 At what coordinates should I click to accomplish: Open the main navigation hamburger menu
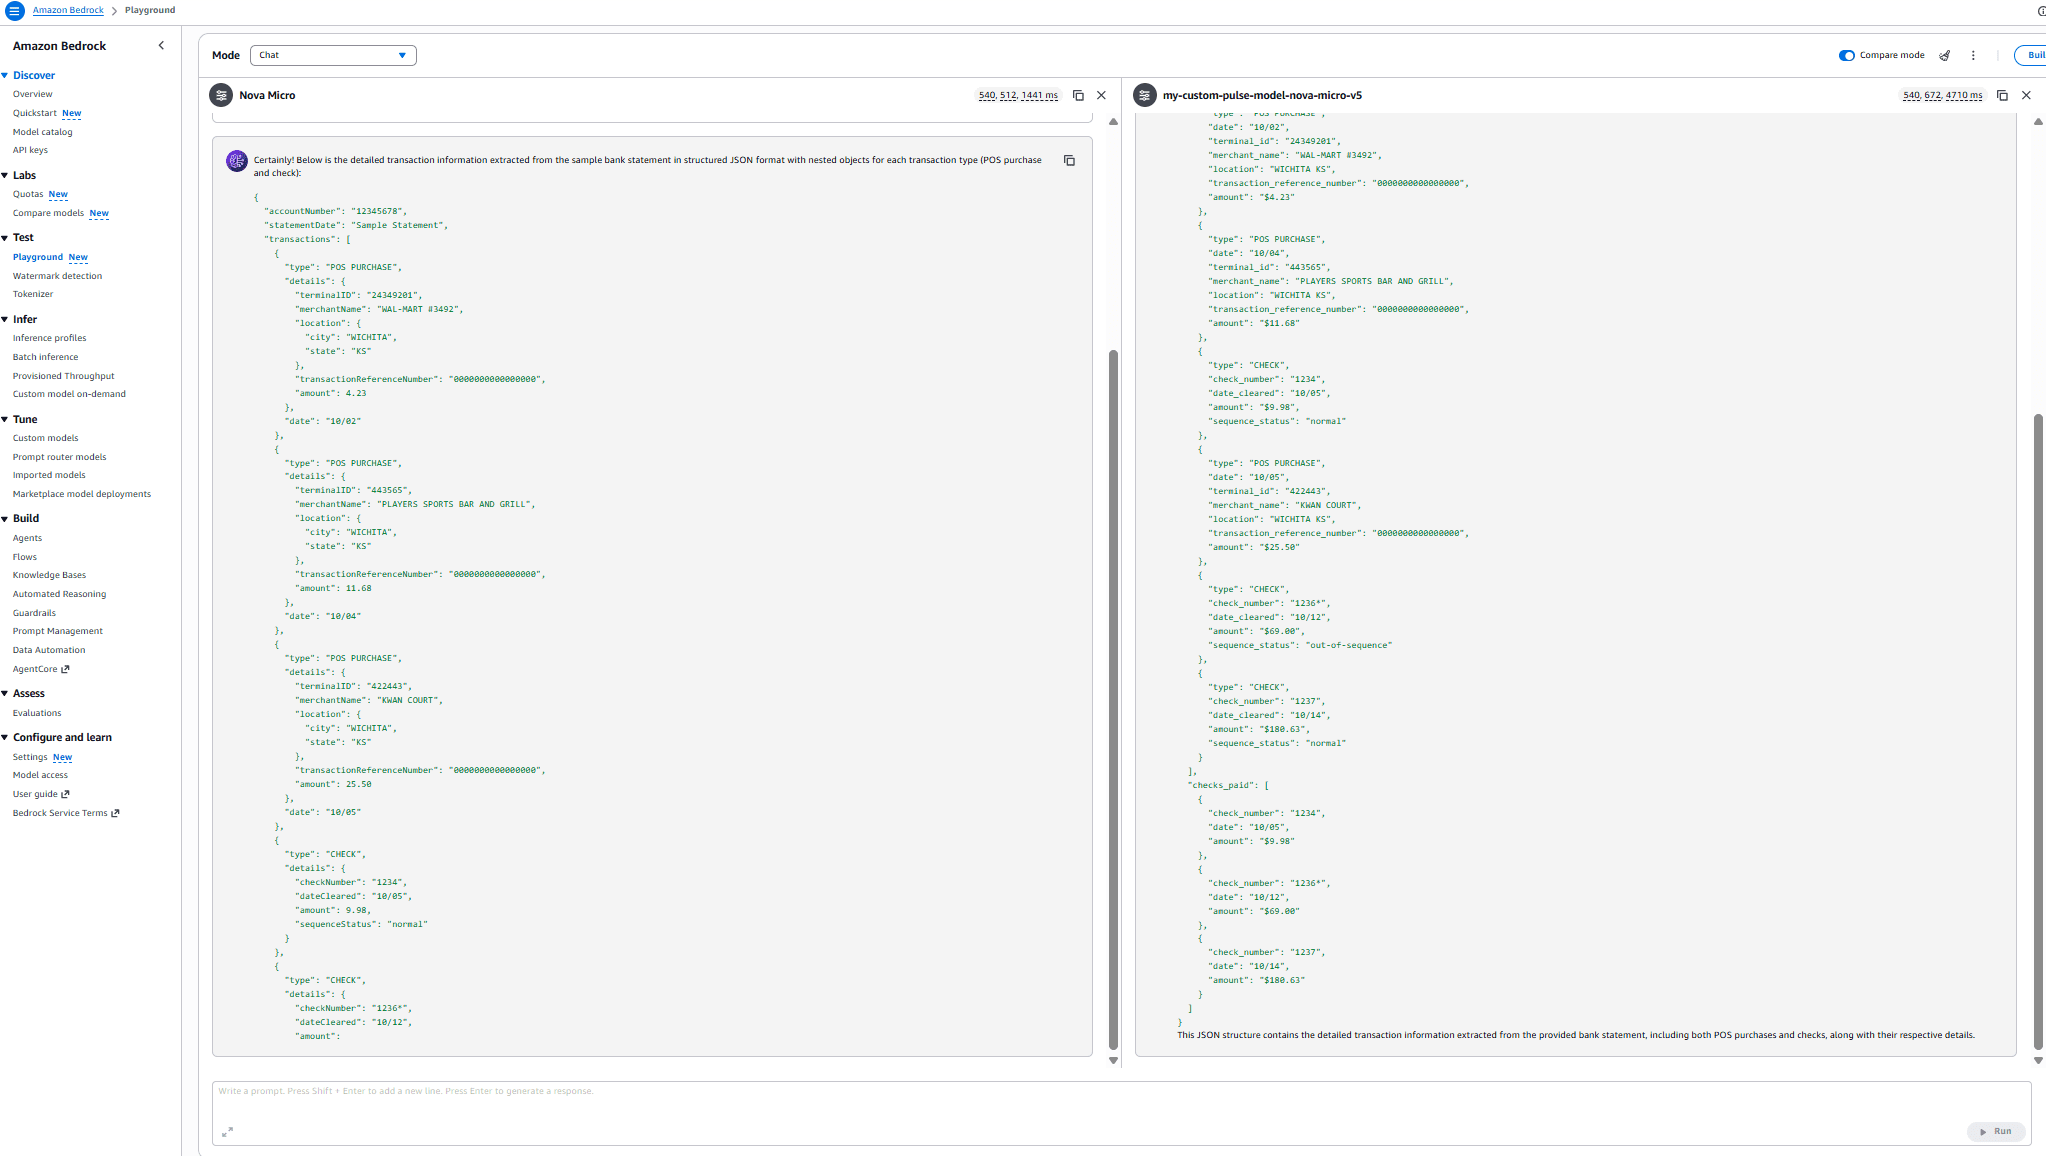pos(15,11)
